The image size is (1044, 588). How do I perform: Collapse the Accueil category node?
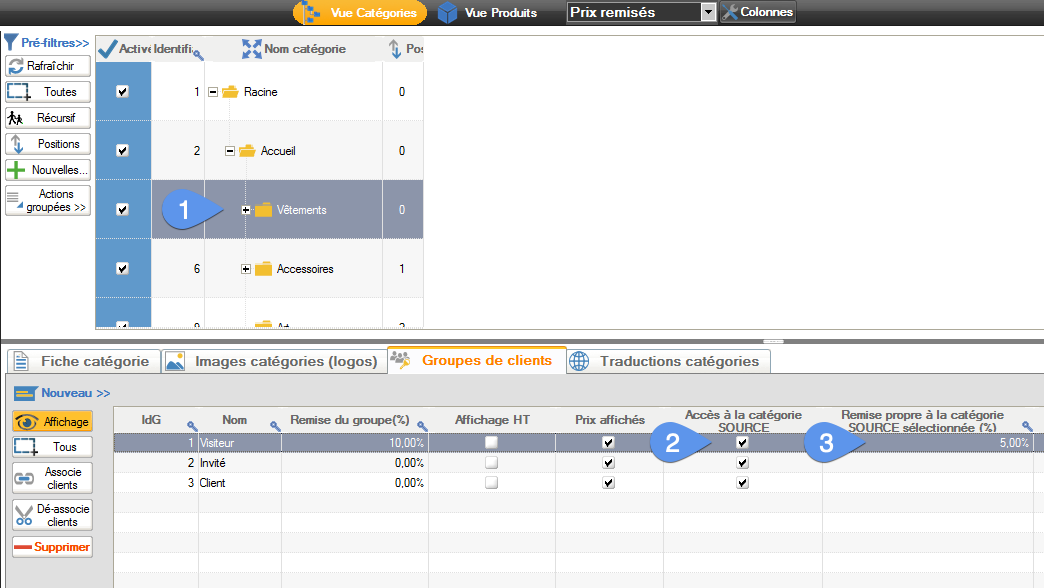[x=230, y=151]
